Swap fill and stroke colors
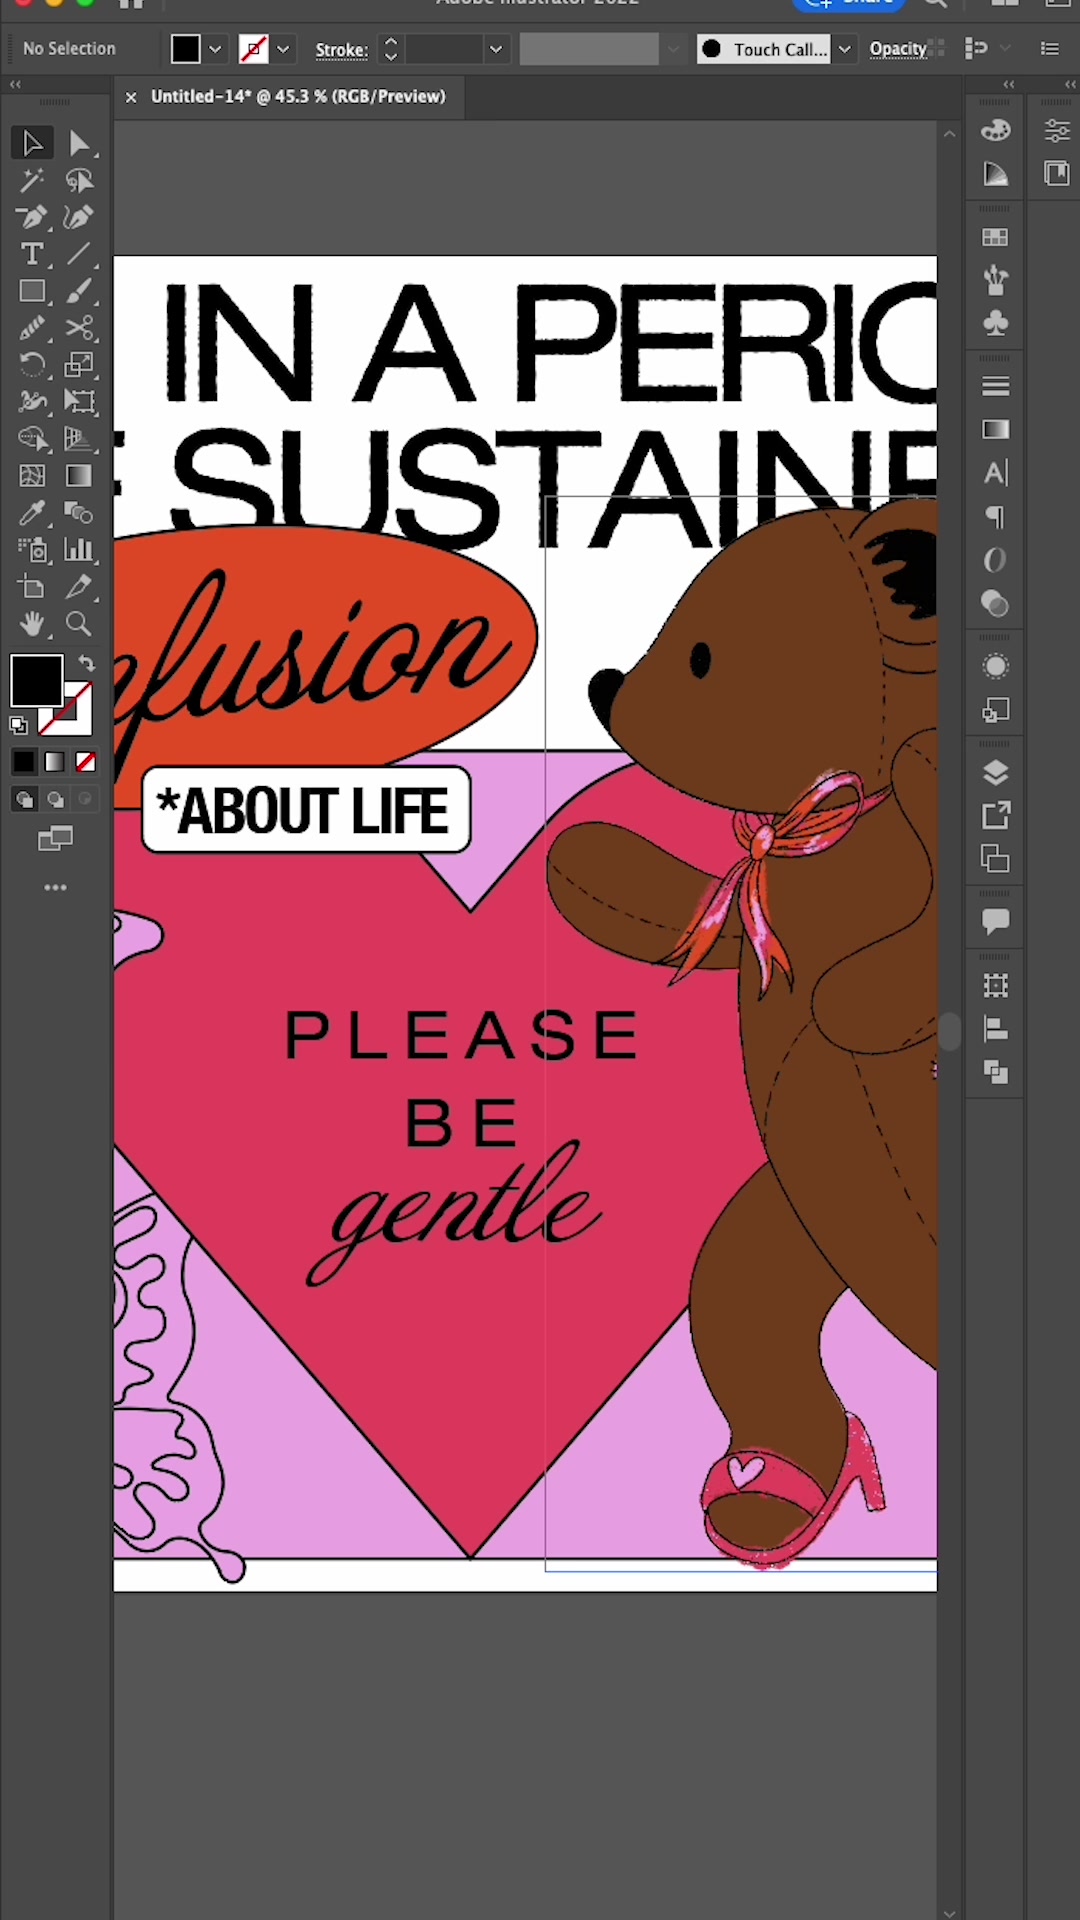1080x1920 pixels. (87, 663)
